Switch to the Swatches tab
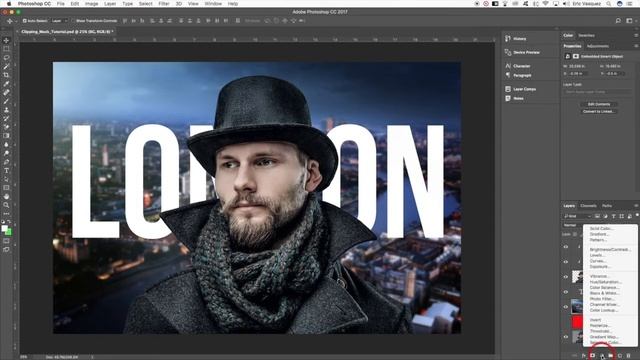The width and height of the screenshot is (640, 360). pos(587,36)
